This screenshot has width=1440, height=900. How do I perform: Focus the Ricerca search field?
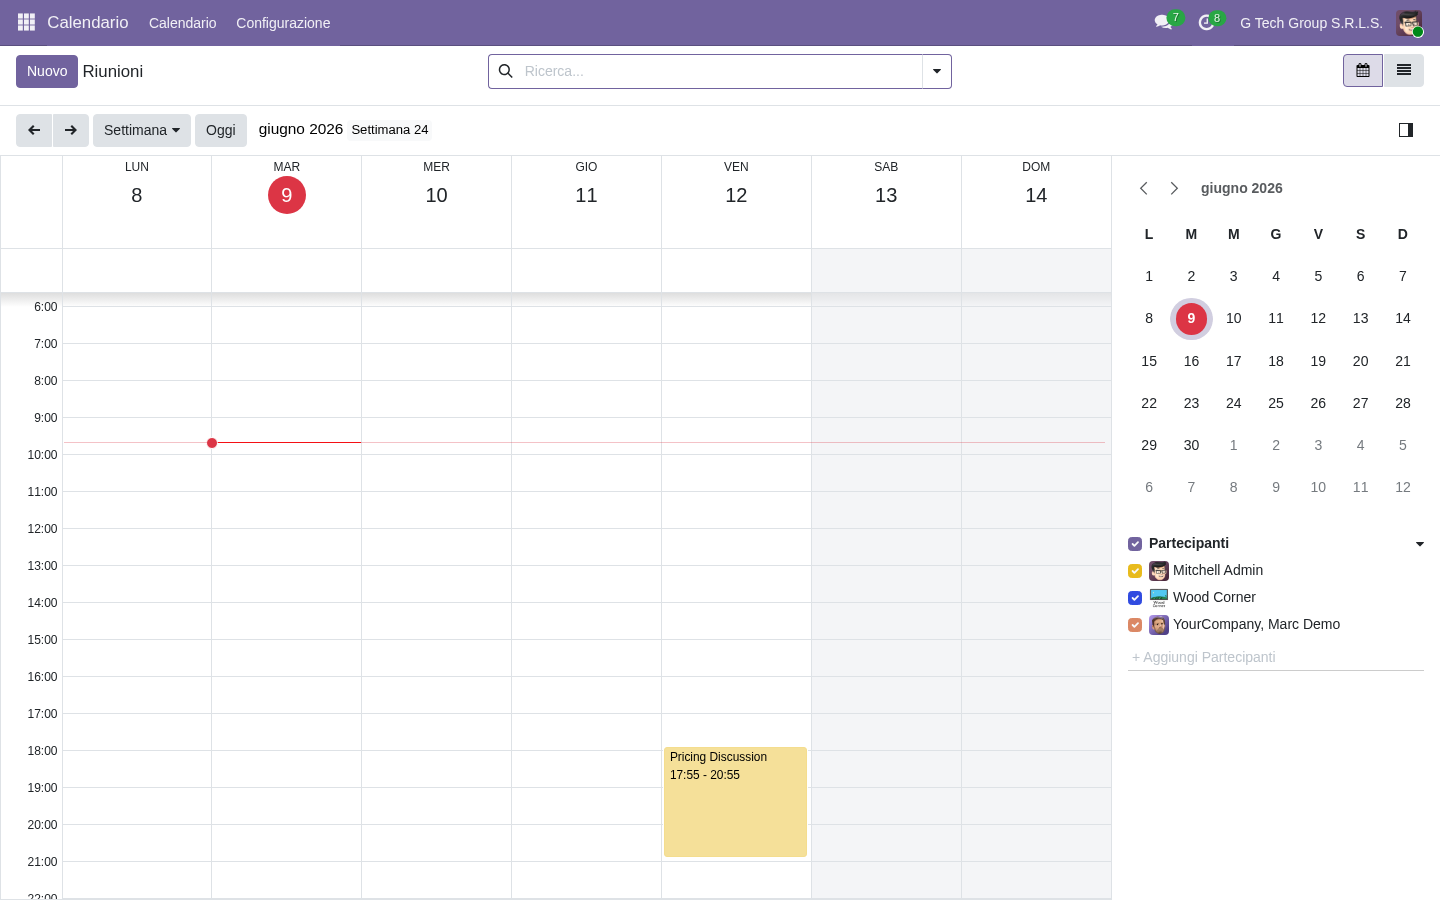pyautogui.click(x=718, y=71)
